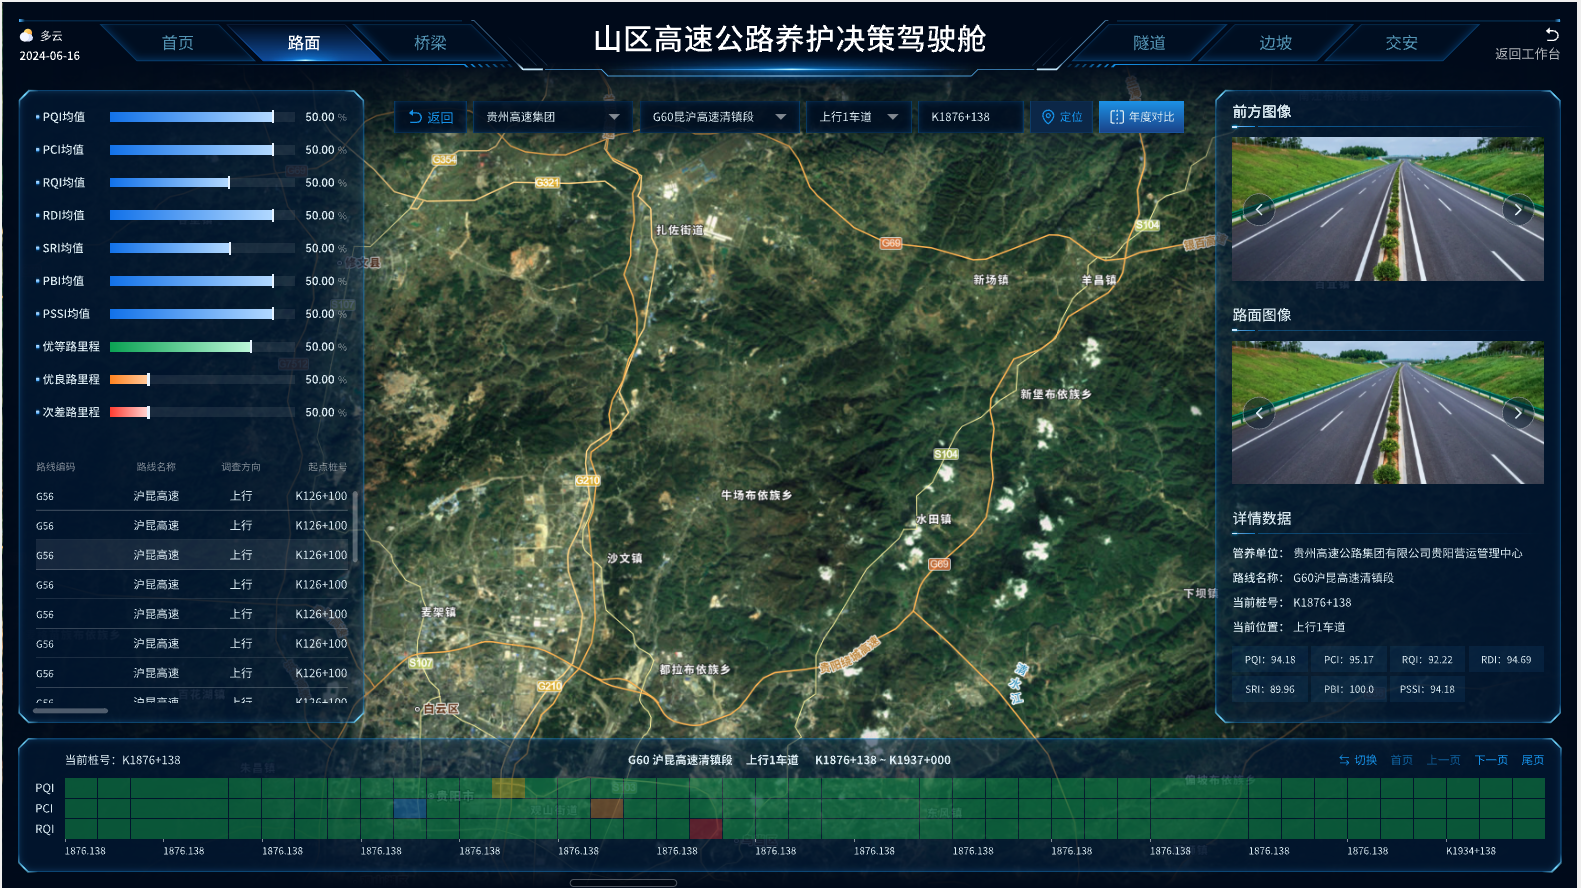Click the 定位 location pin icon

[1048, 117]
